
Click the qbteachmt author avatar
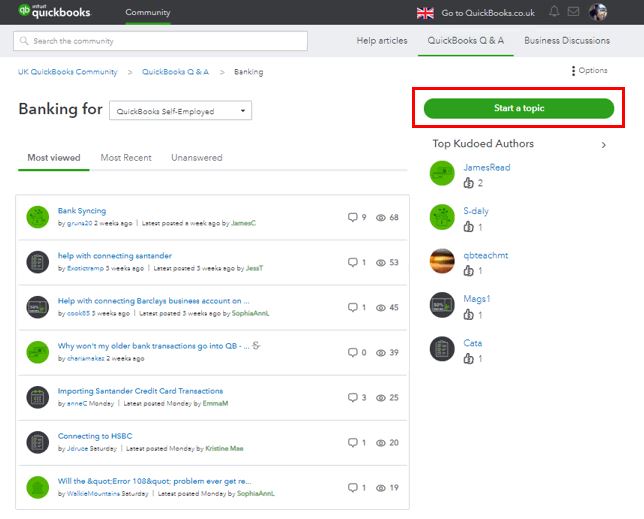click(x=442, y=261)
